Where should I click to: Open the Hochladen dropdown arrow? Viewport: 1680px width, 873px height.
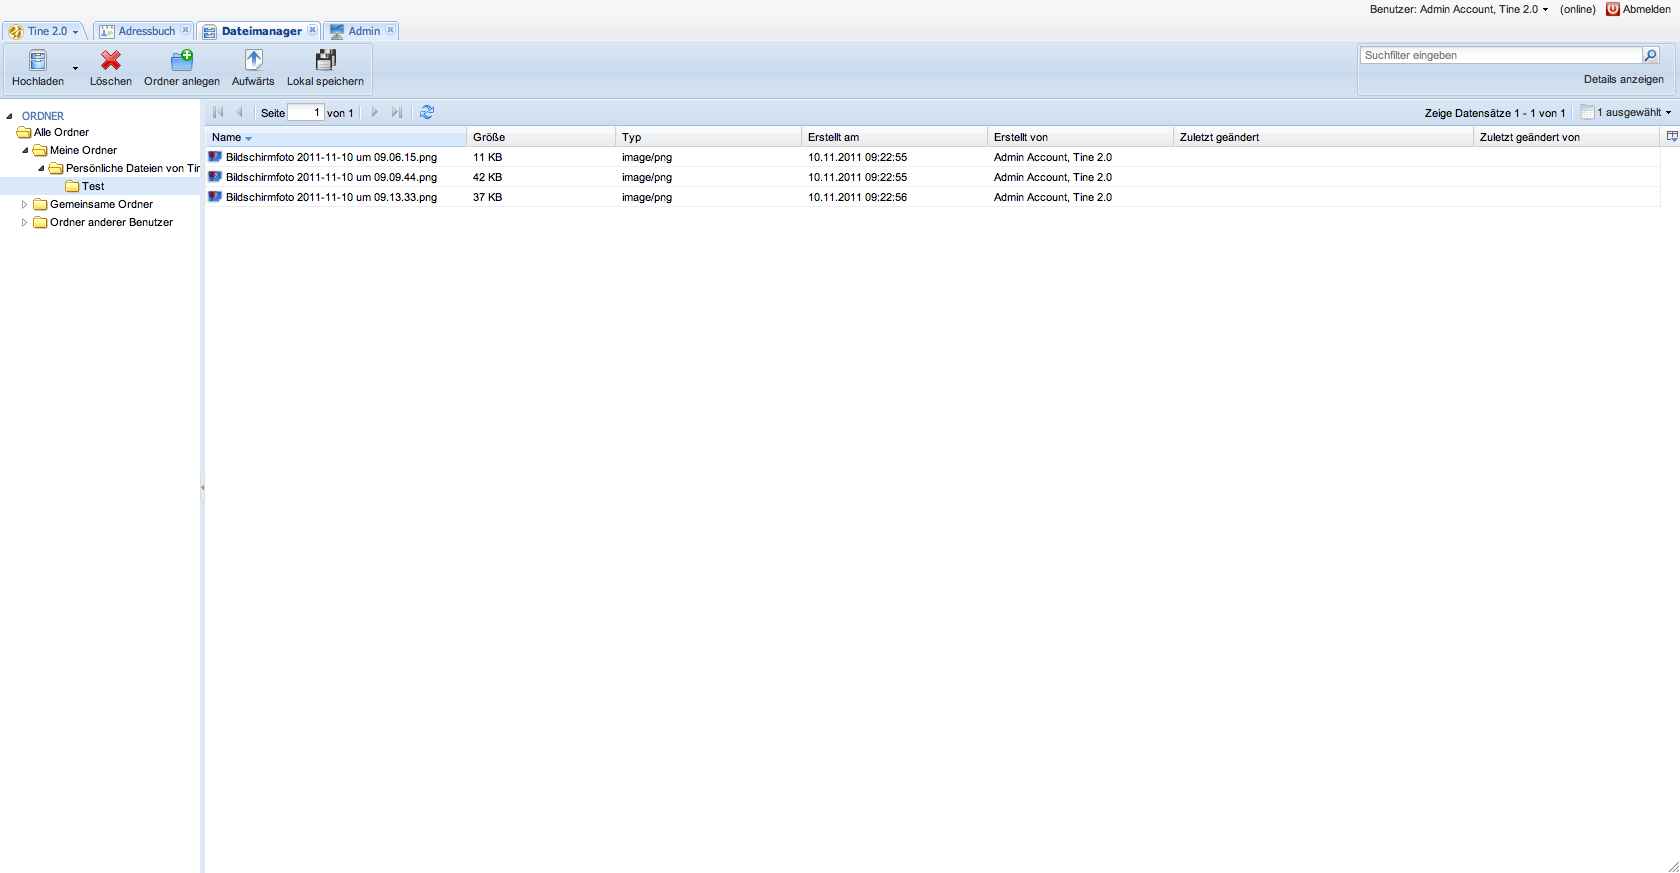pos(75,69)
